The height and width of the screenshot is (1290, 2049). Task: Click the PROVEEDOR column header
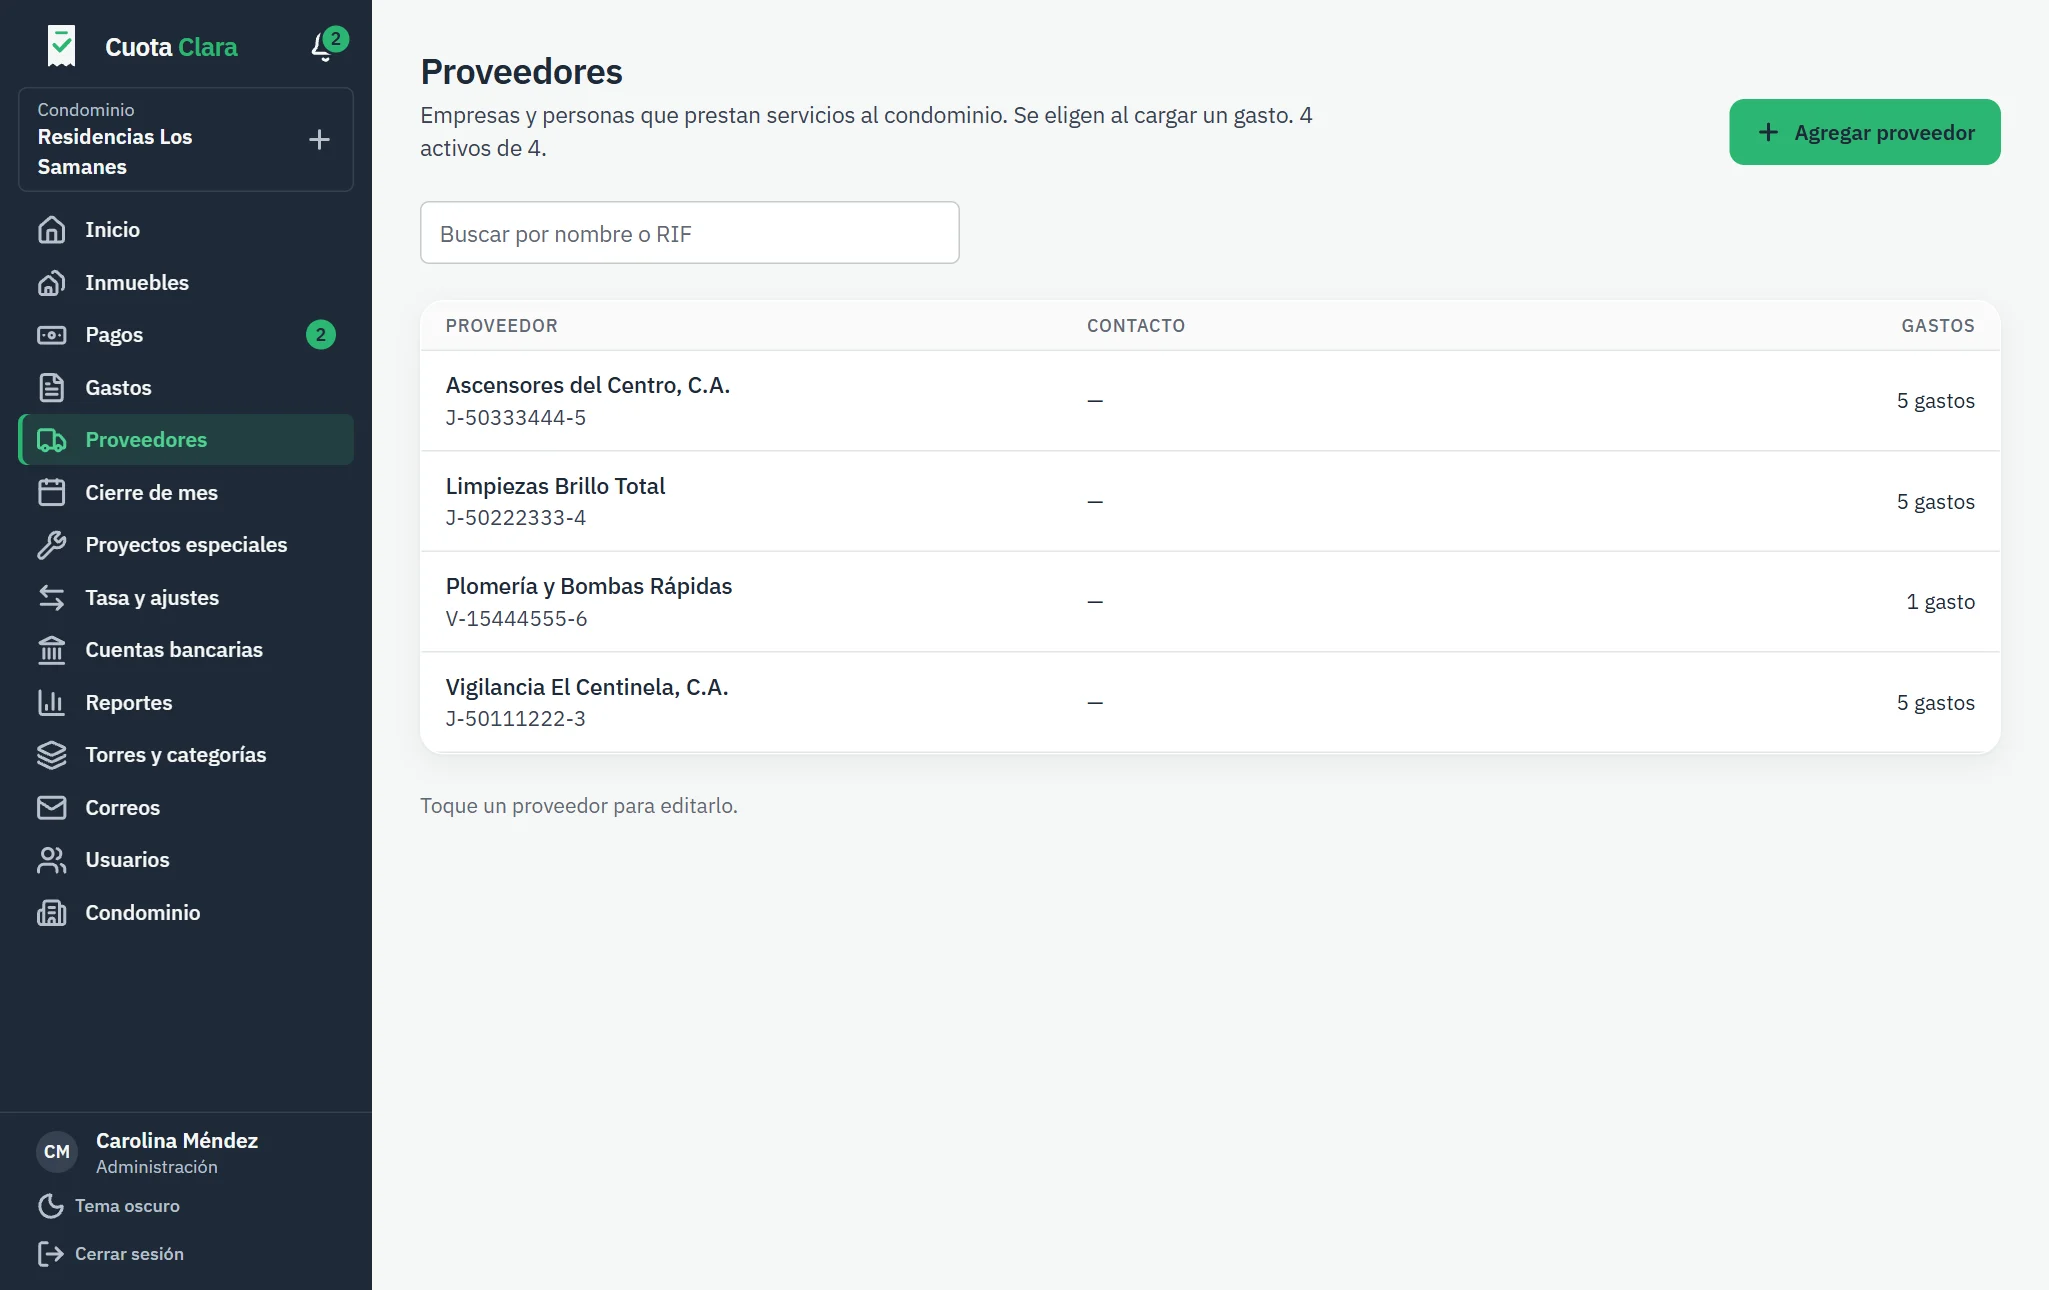pyautogui.click(x=502, y=326)
